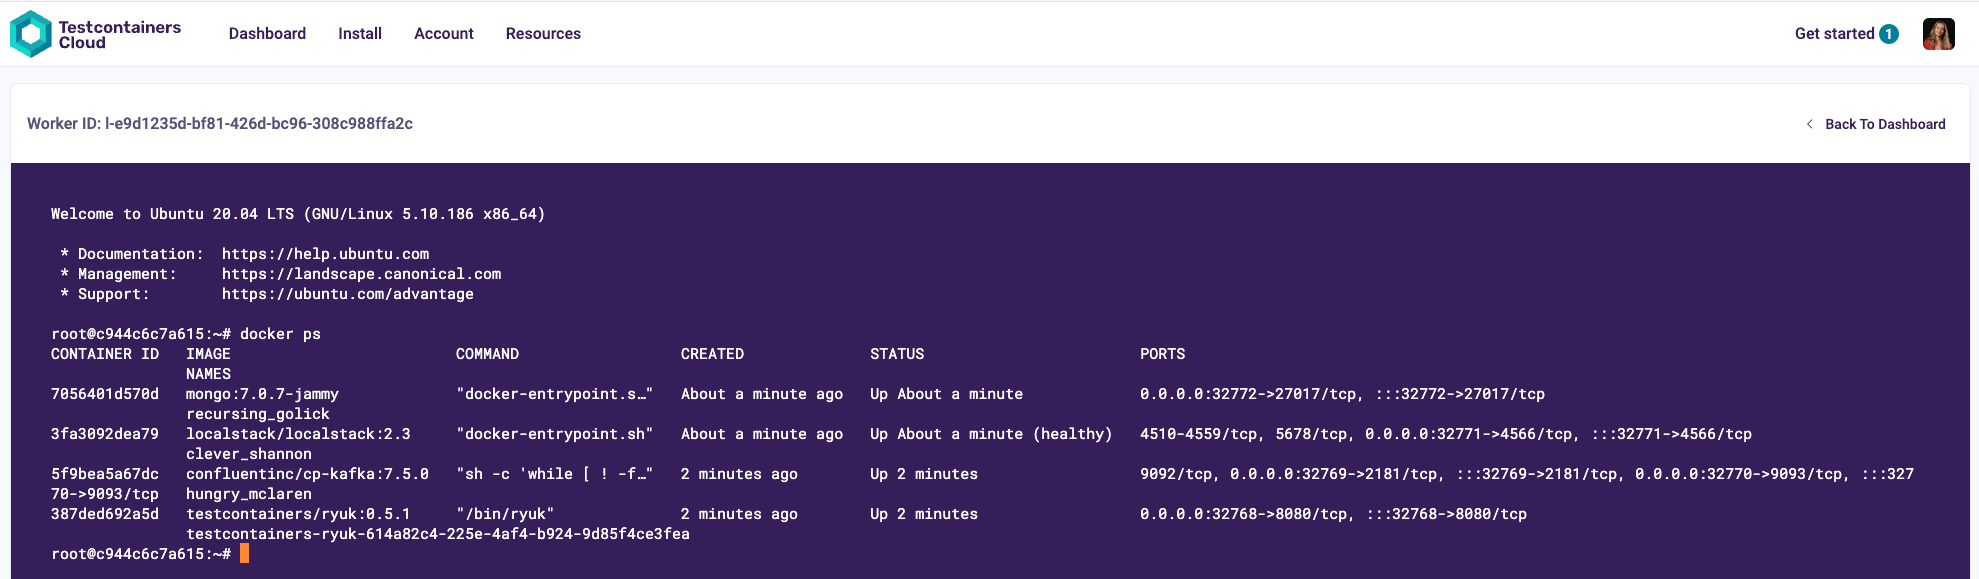1979x579 pixels.
Task: Open the Account menu item
Action: 444,34
